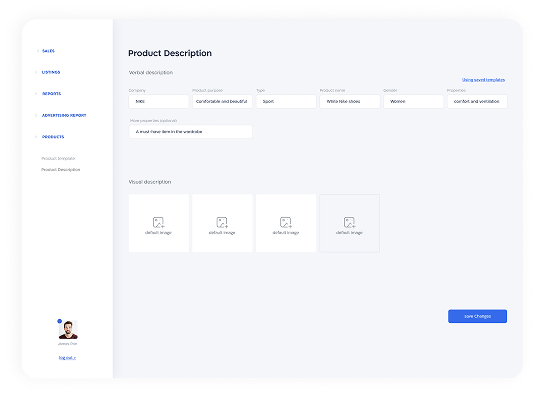This screenshot has height=396, width=538.
Task: Open the Listings menu item
Action: point(51,72)
